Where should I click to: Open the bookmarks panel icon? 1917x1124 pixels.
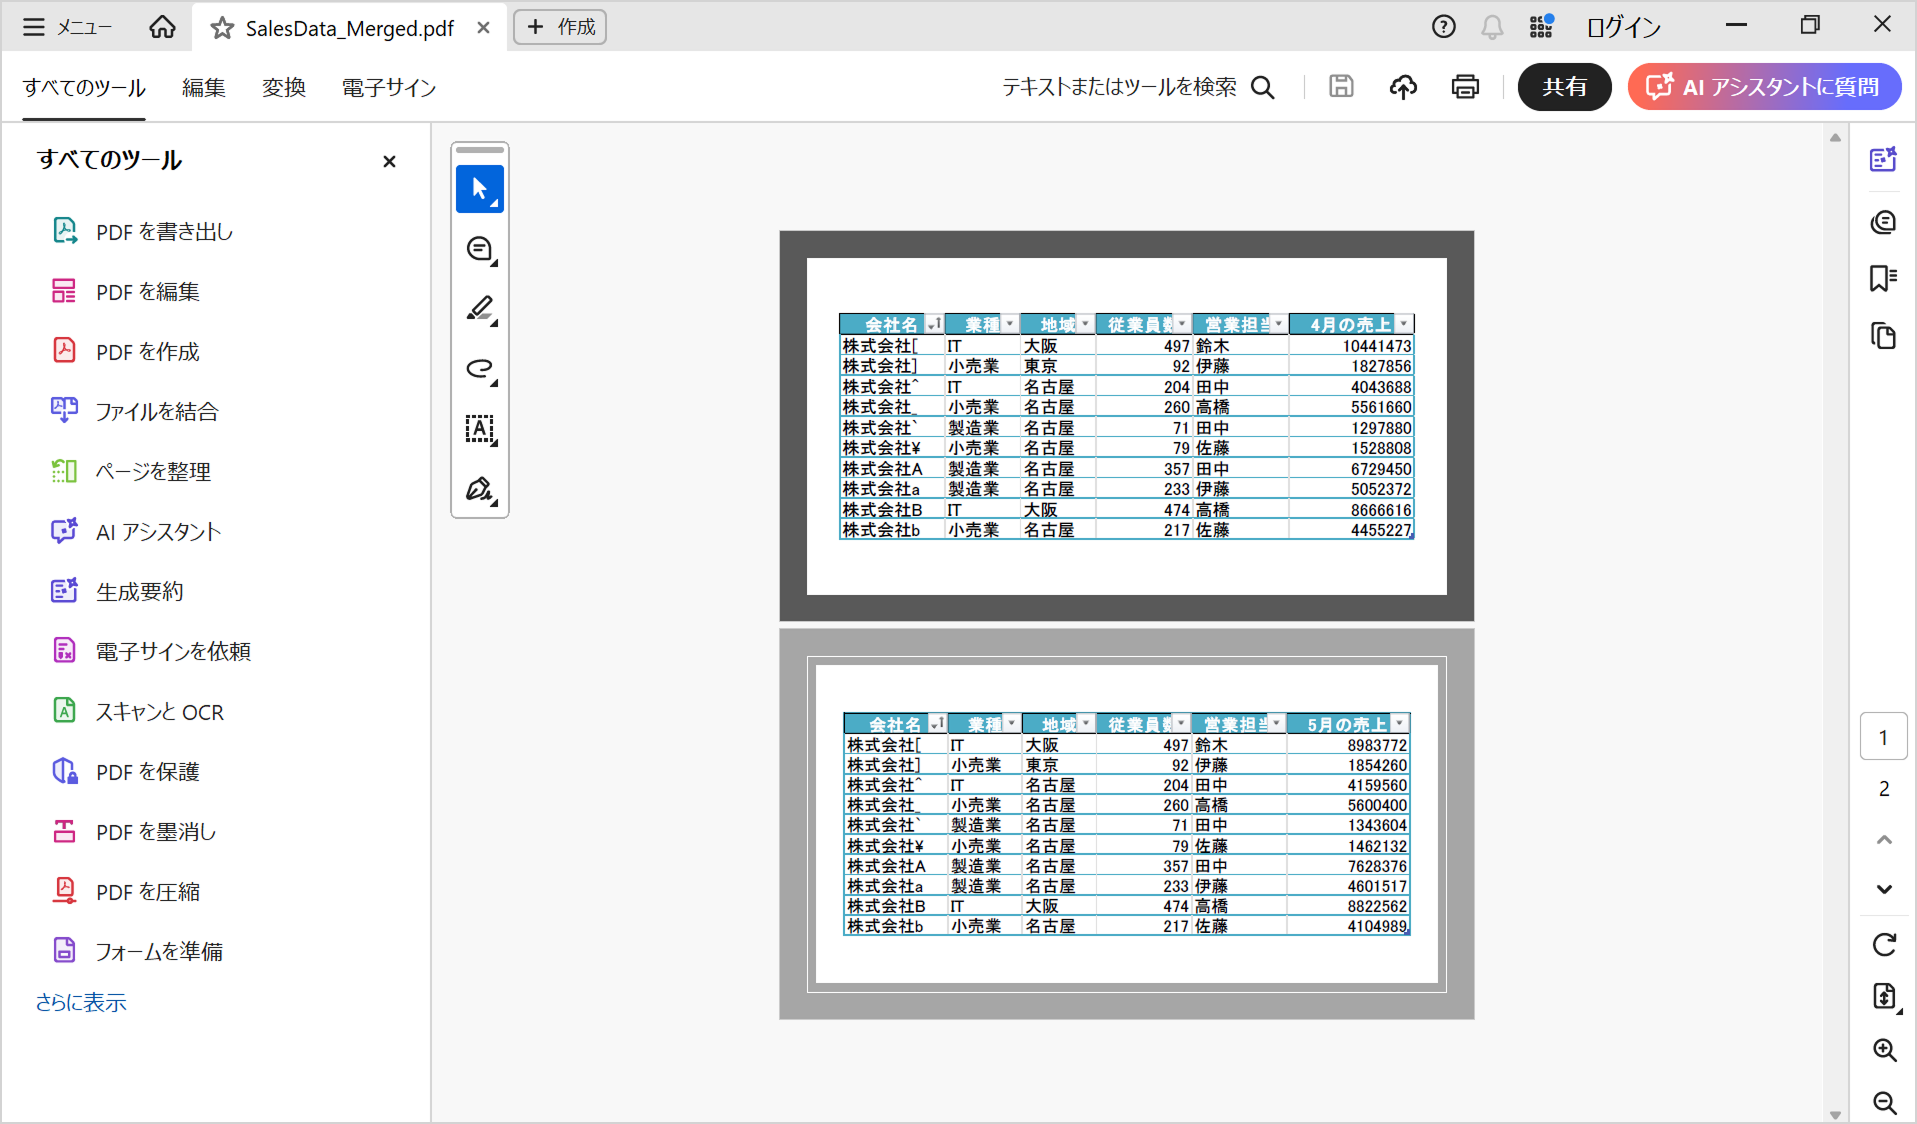1883,278
